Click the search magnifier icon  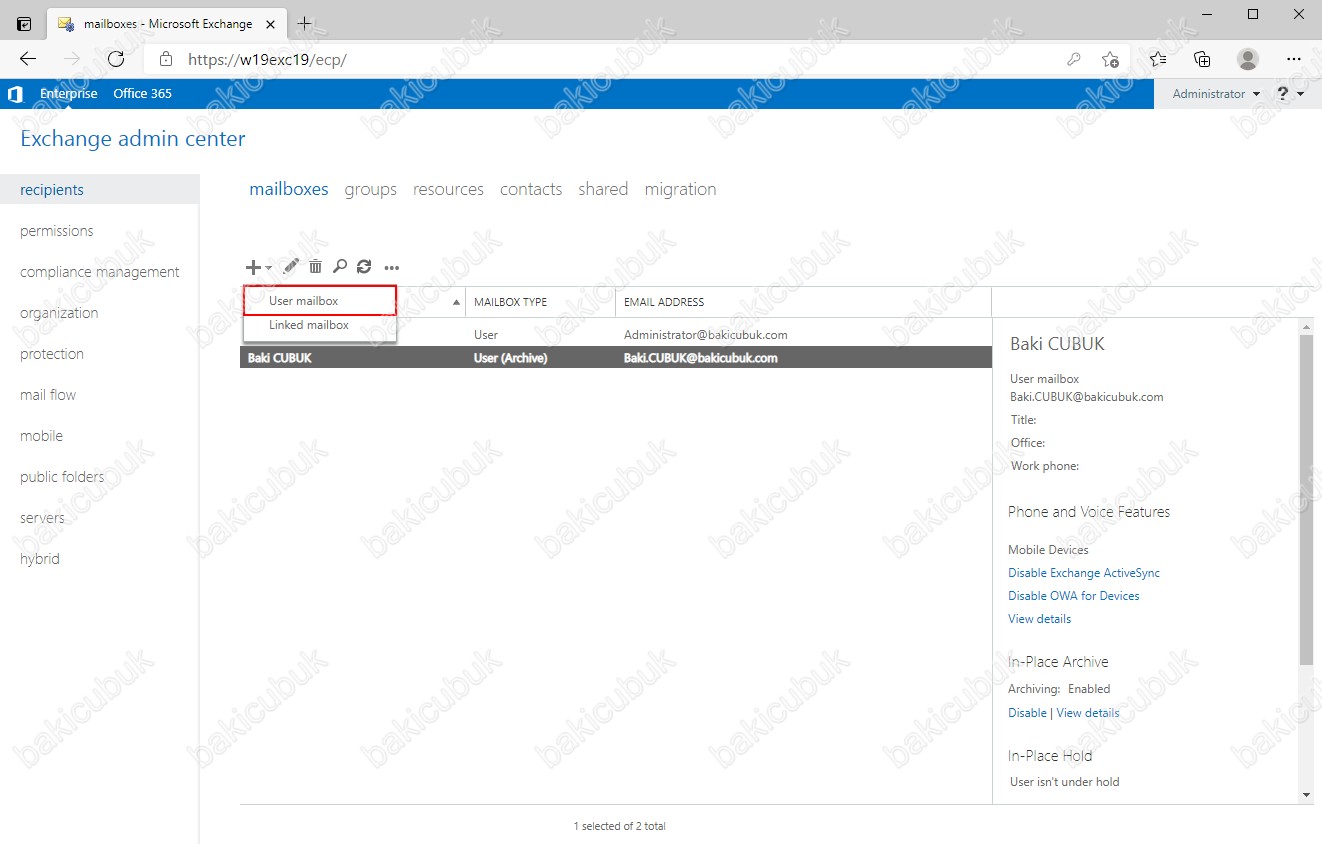(340, 267)
